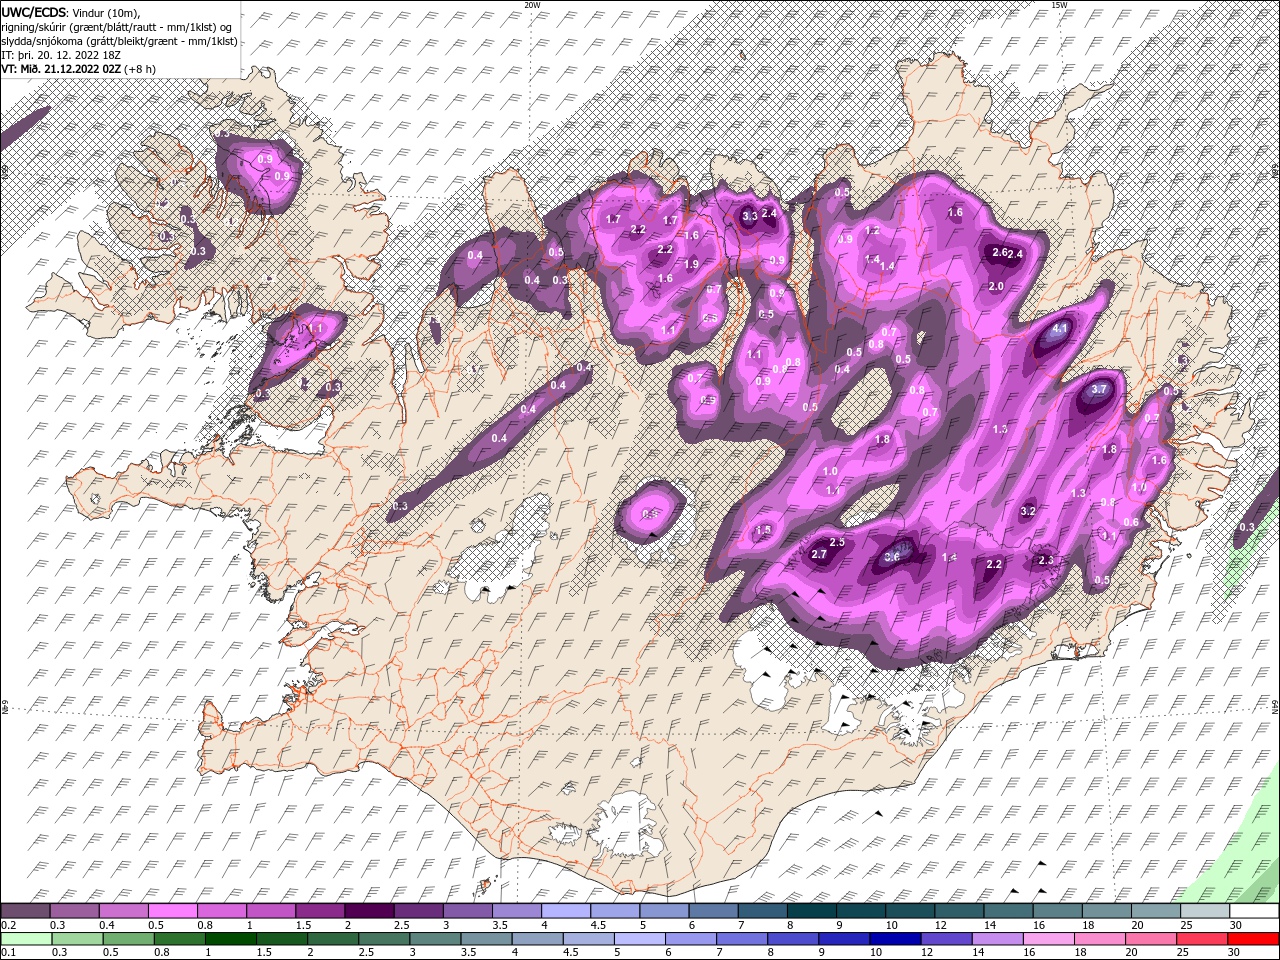The image size is (1280, 960).
Task: Click the 3.3 snowfall value label
Action: click(749, 215)
